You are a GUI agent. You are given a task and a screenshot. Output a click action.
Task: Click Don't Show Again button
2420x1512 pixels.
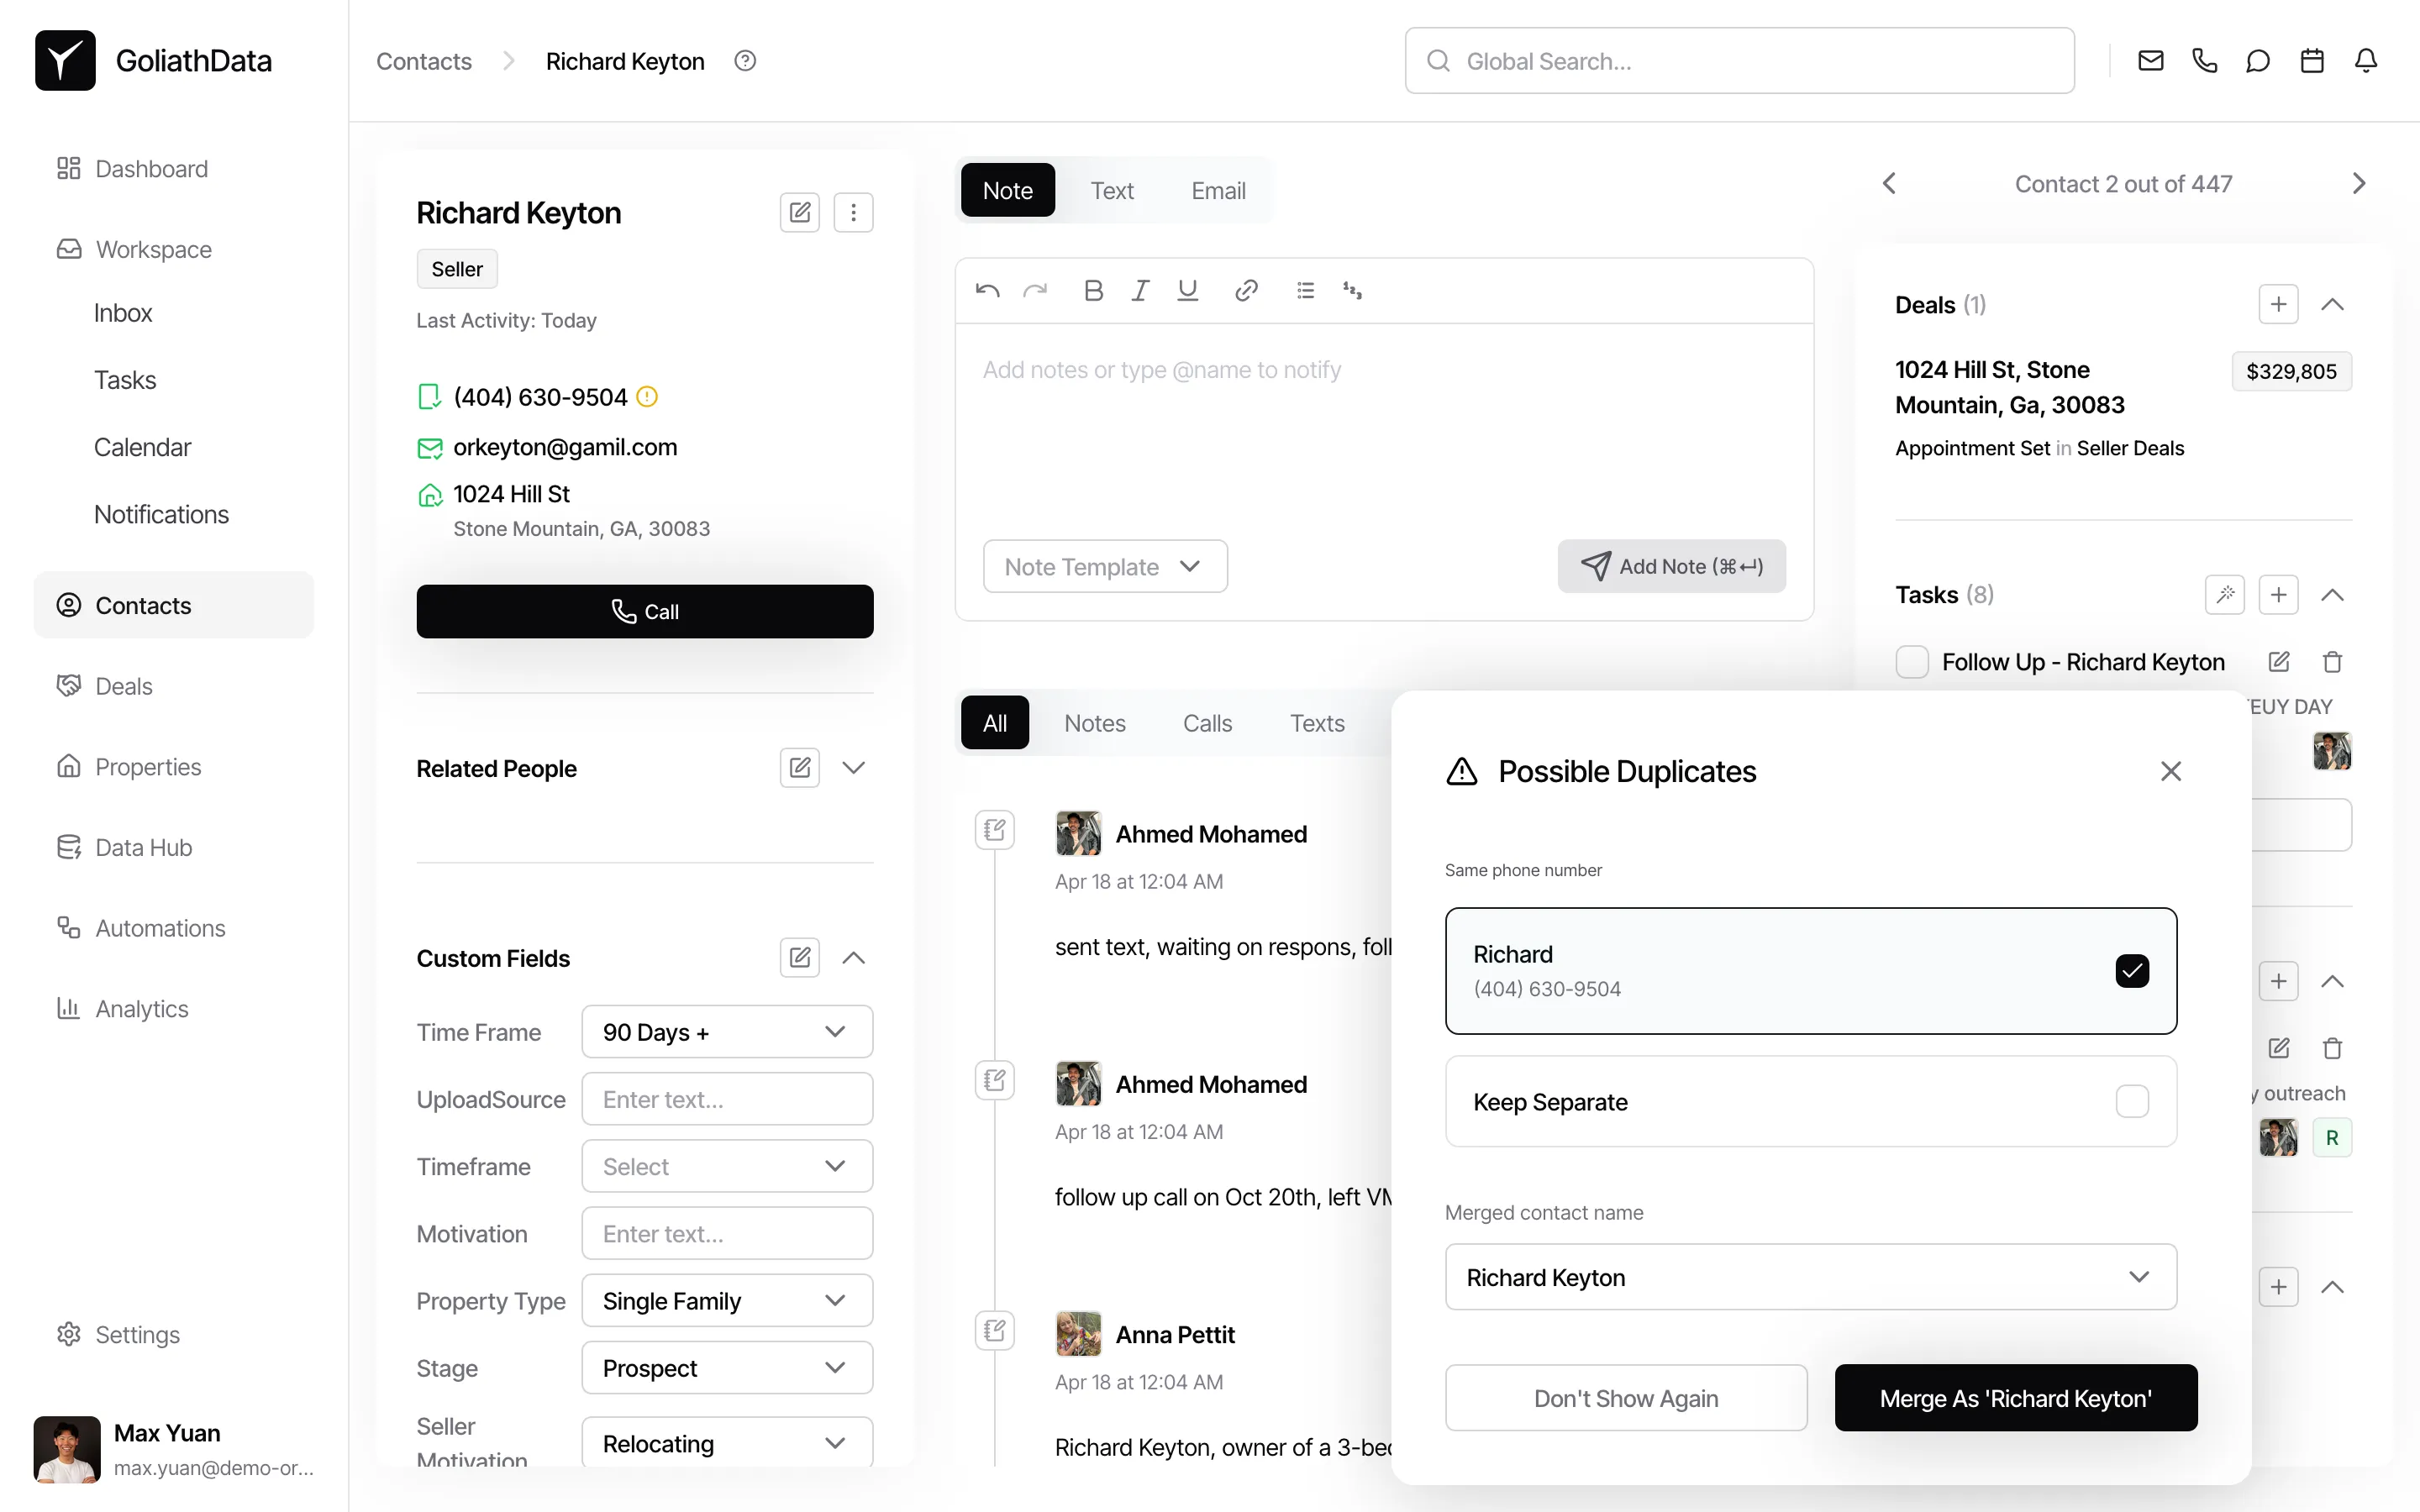coord(1625,1398)
